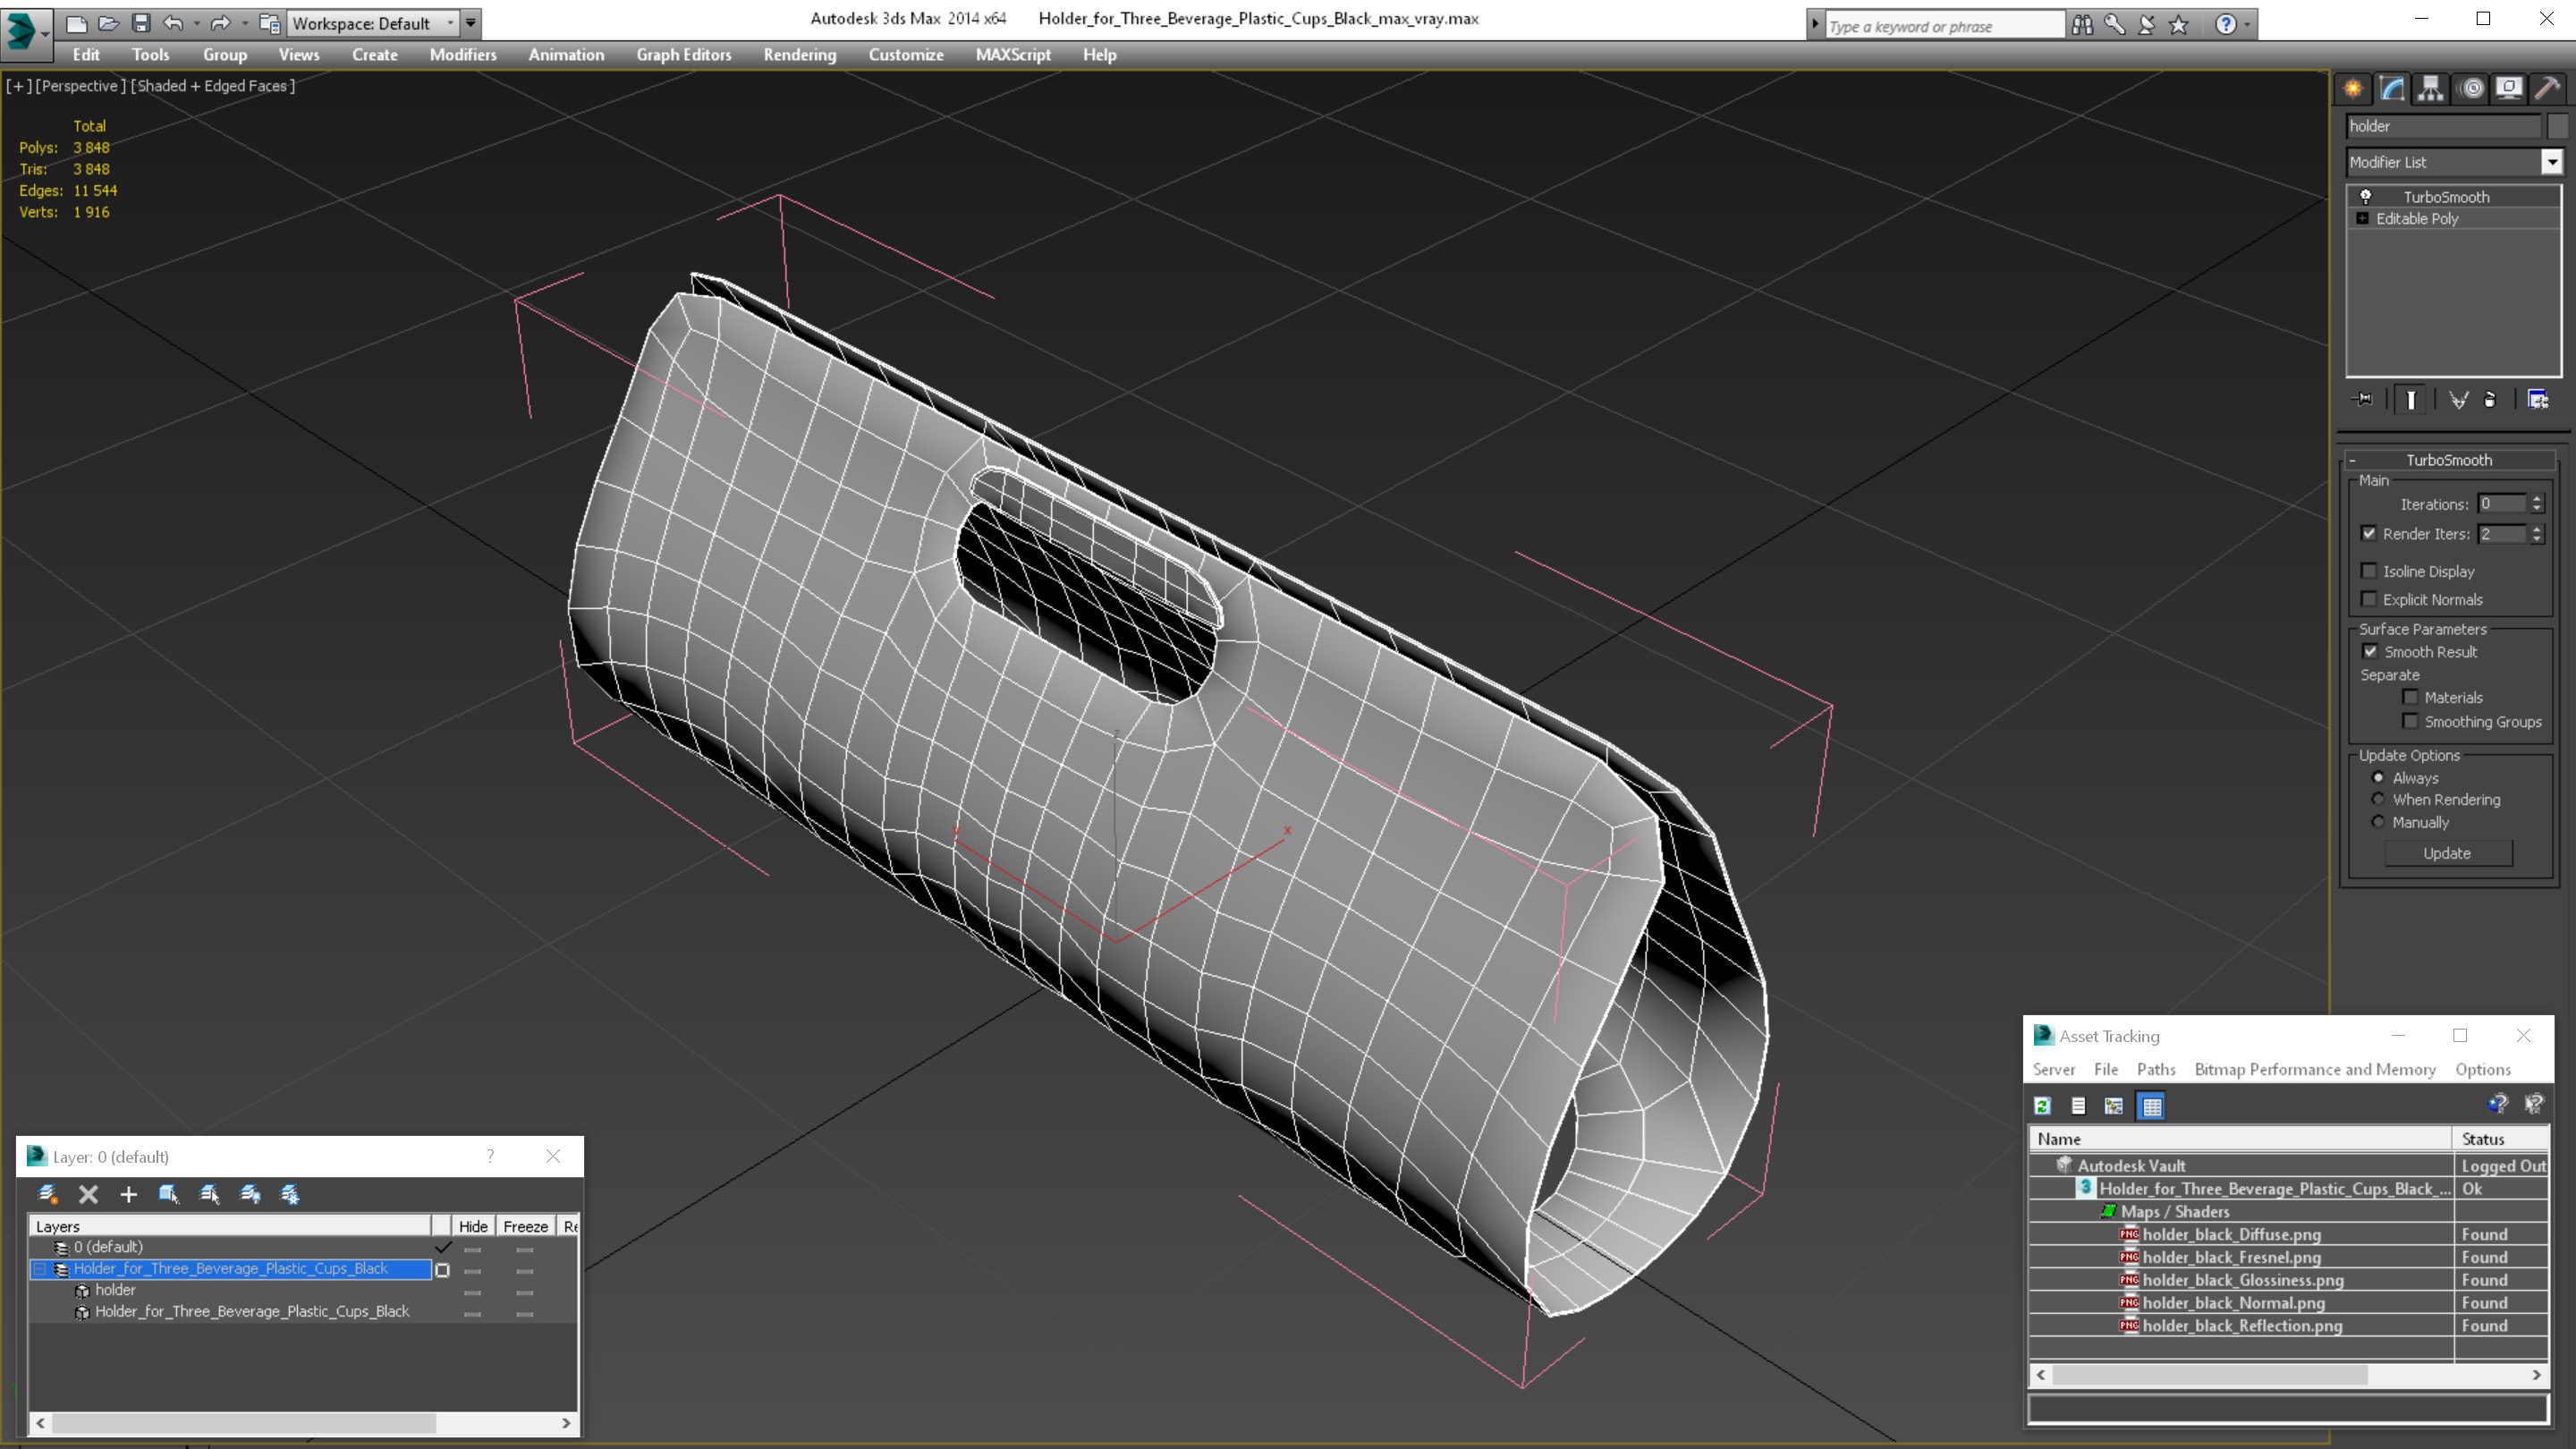2576x1449 pixels.
Task: Remove modifier from the stack icon
Action: tap(2490, 400)
